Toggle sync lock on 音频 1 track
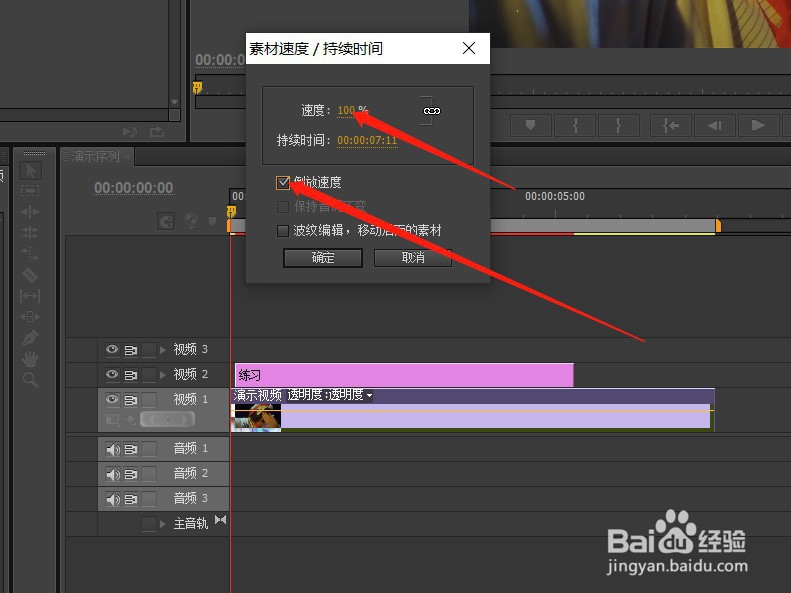 click(131, 449)
